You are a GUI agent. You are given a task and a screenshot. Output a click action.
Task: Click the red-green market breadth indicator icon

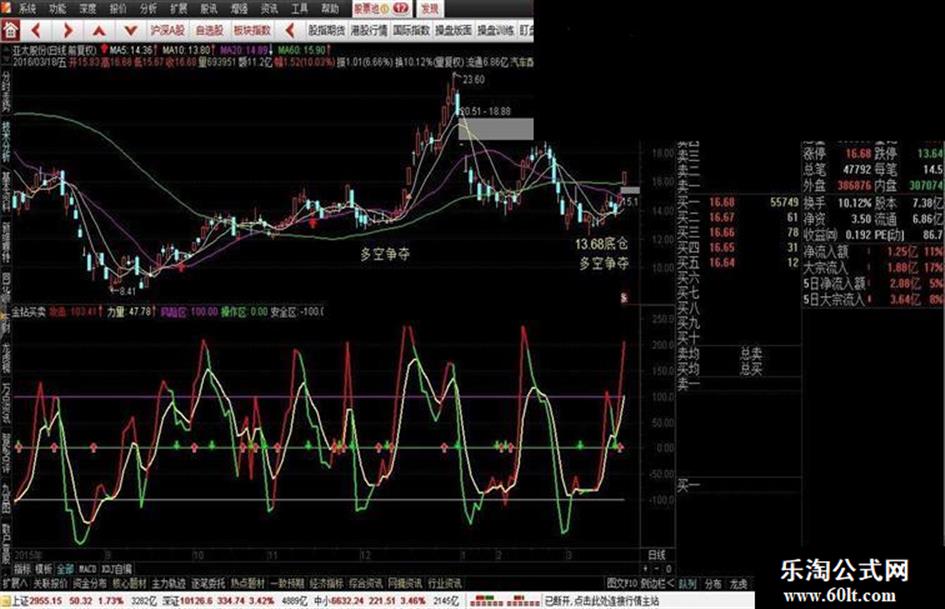pos(505,601)
